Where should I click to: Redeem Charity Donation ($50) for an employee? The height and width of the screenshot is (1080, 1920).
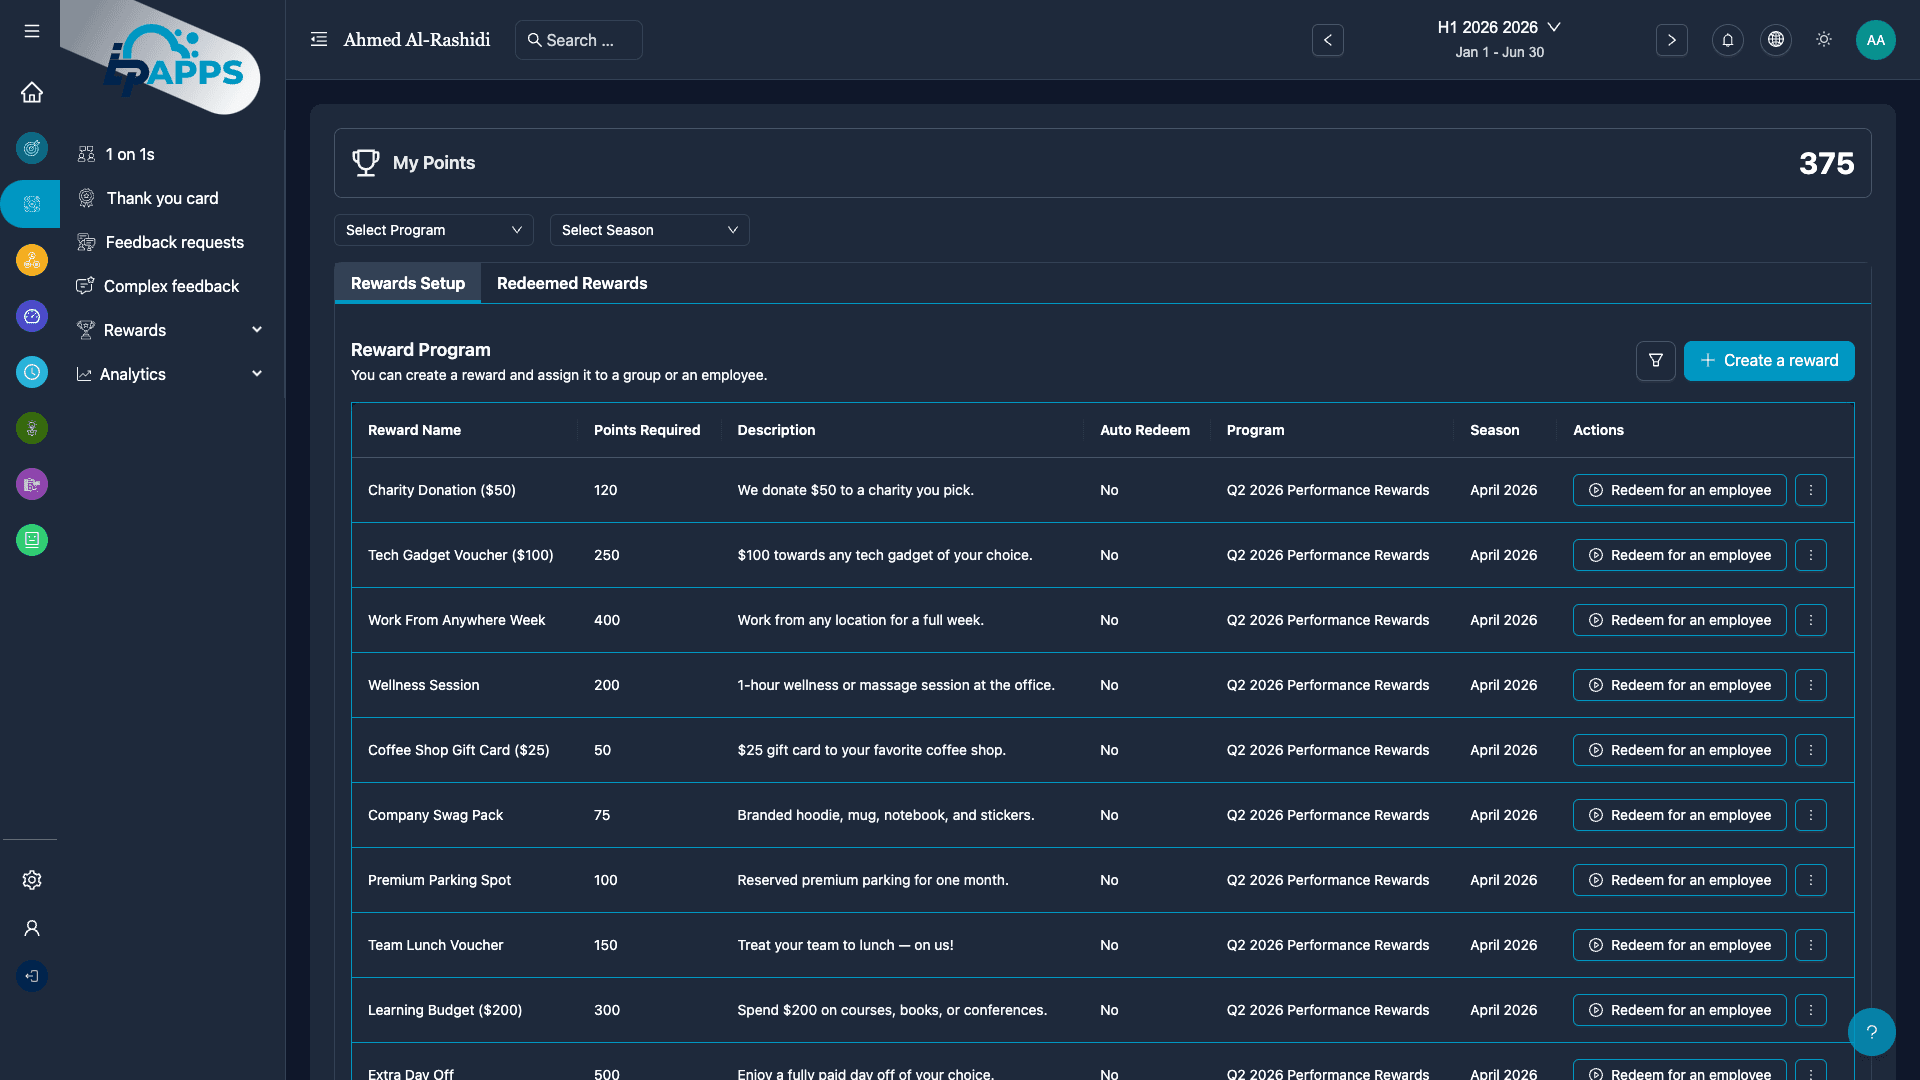(x=1680, y=490)
